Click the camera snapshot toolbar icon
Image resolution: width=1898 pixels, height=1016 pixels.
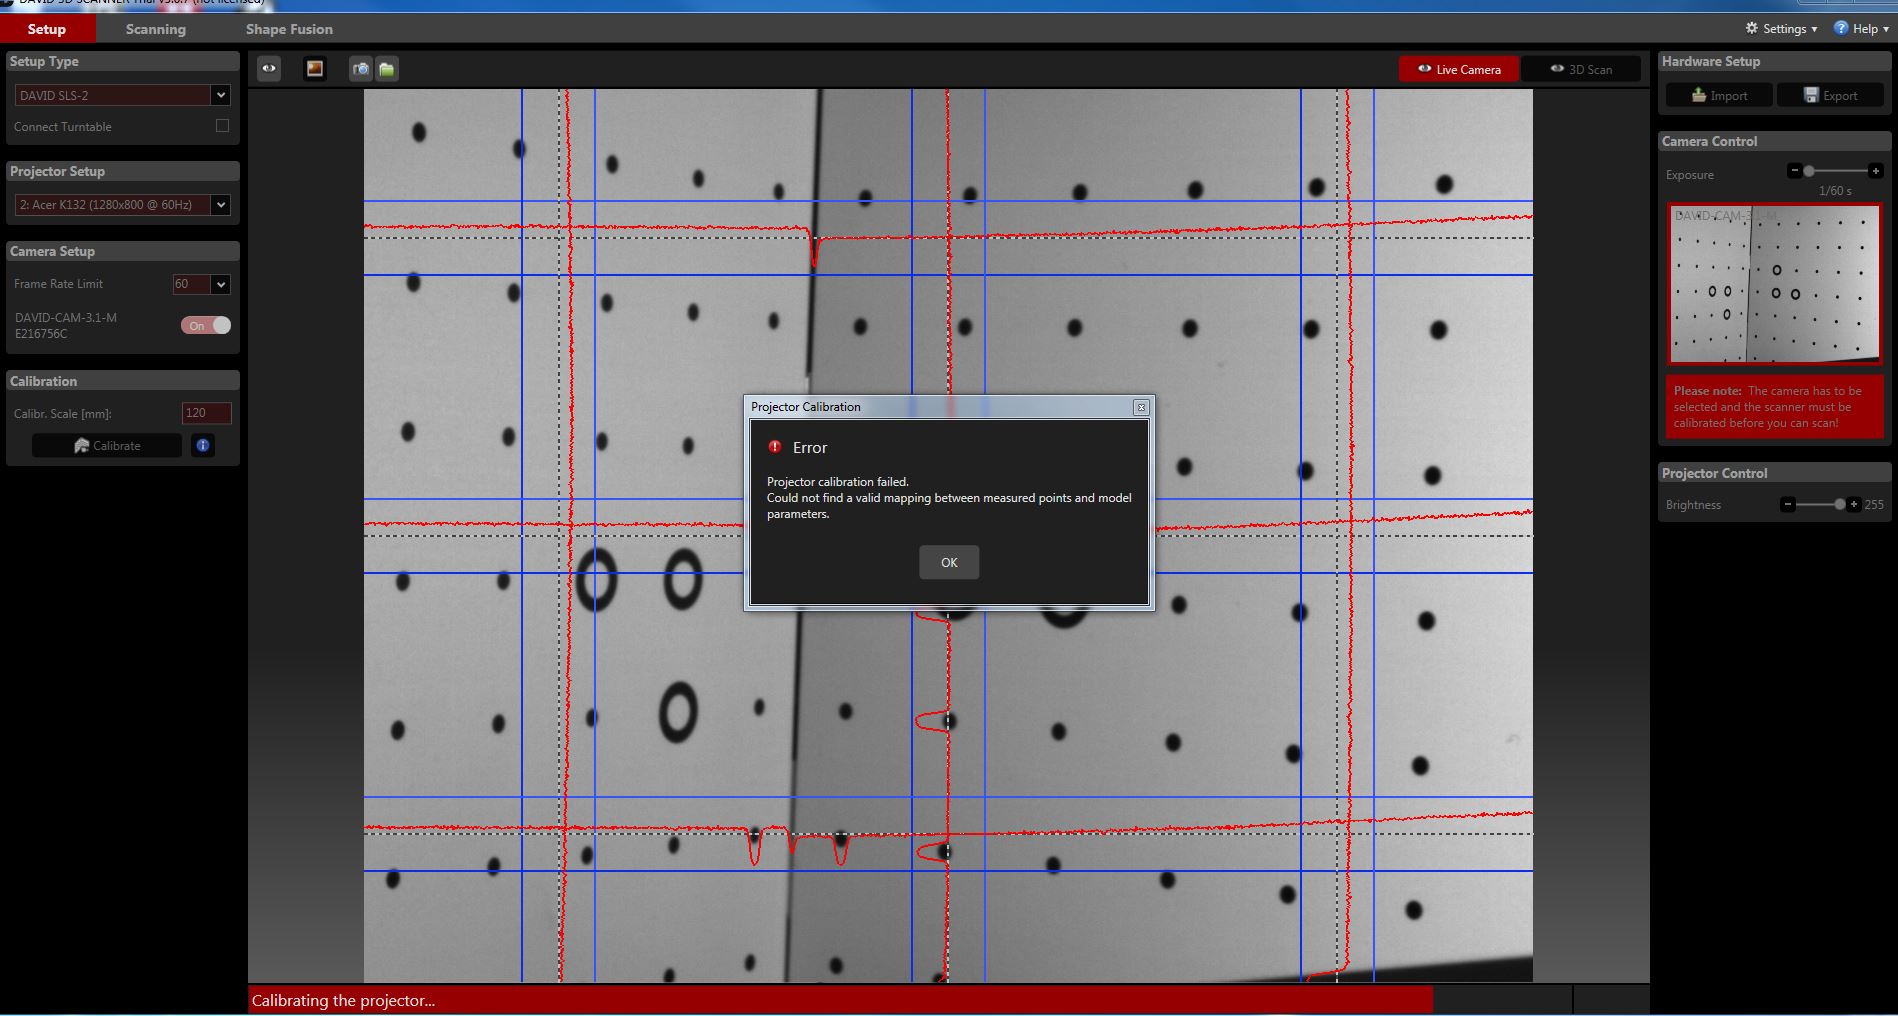pos(361,69)
